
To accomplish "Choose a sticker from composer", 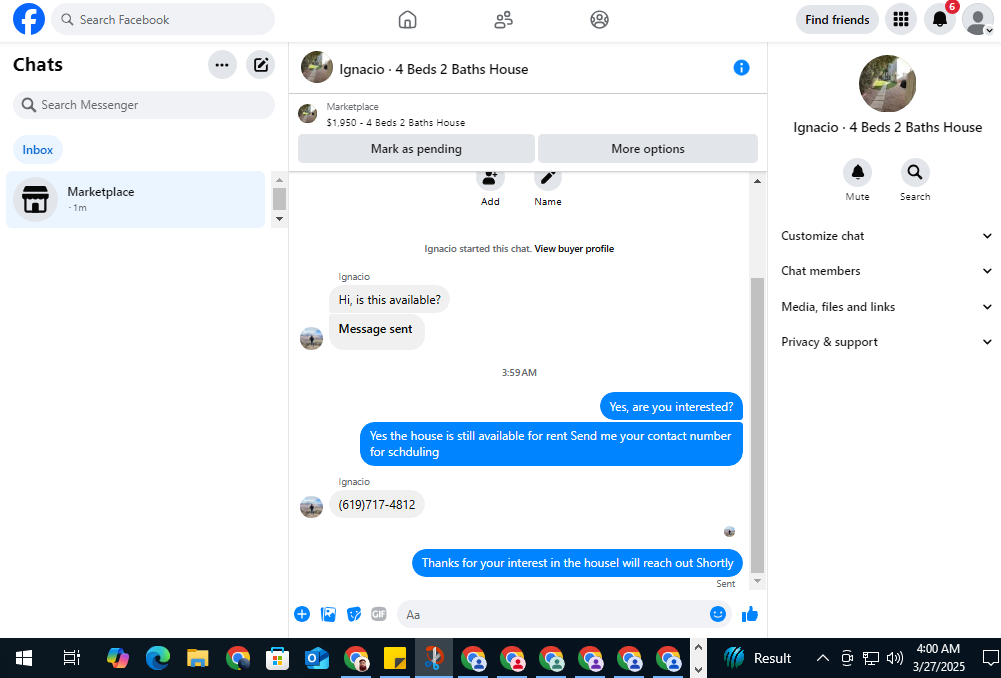I will (354, 614).
